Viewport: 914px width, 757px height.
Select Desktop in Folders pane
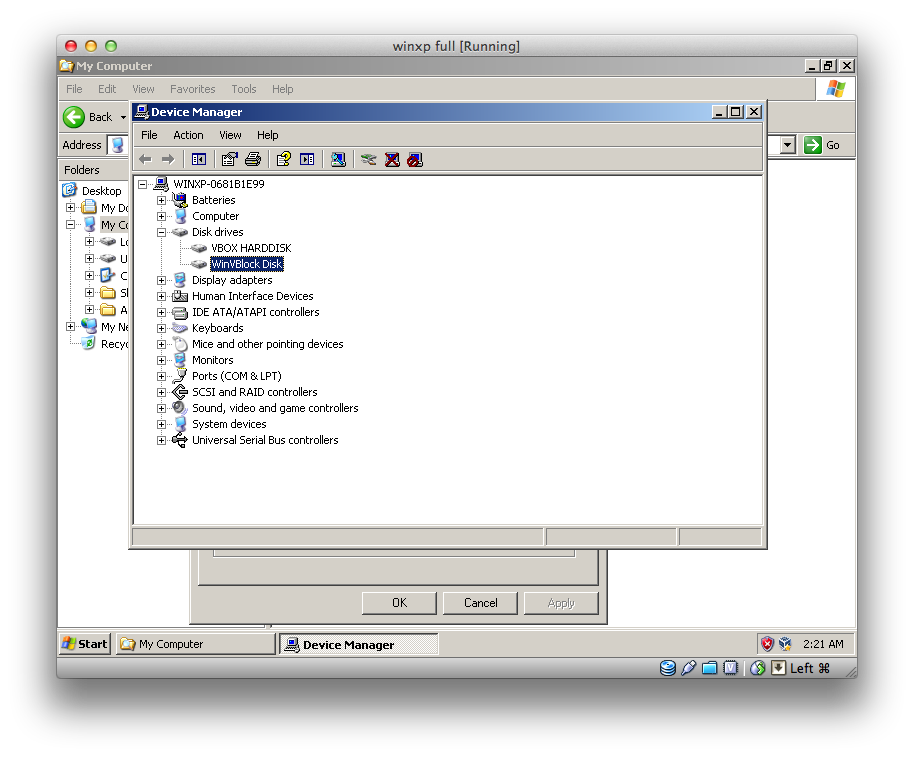coord(101,191)
